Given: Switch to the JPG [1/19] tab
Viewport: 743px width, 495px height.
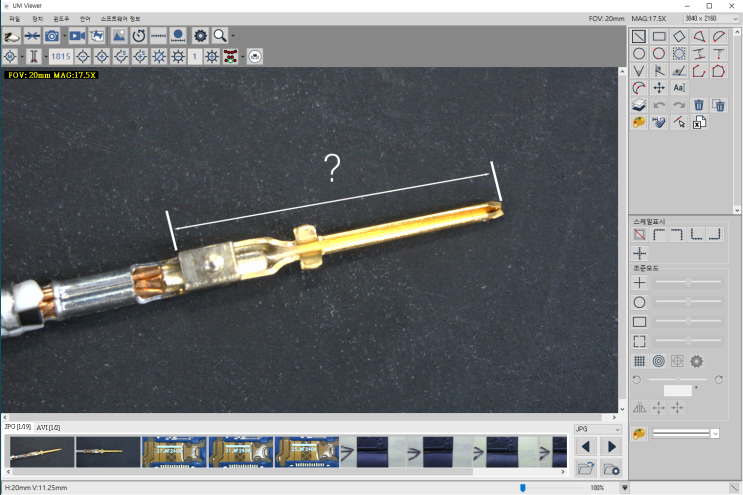Looking at the screenshot, I should [x=18, y=427].
